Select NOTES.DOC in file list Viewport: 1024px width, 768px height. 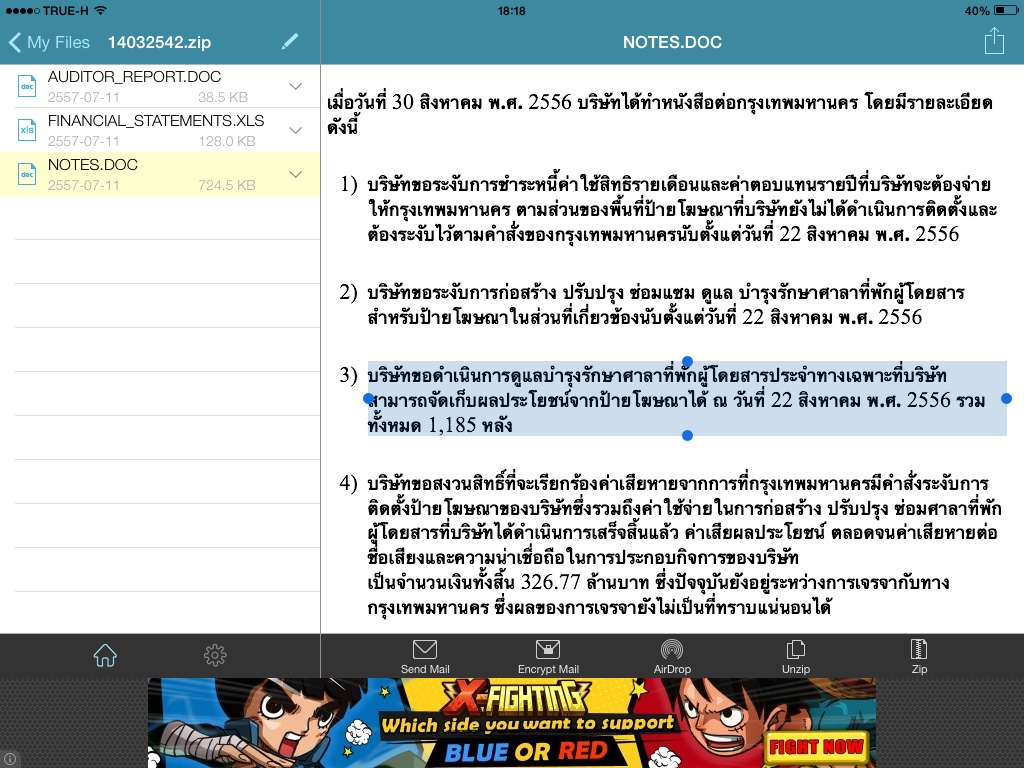pos(160,174)
